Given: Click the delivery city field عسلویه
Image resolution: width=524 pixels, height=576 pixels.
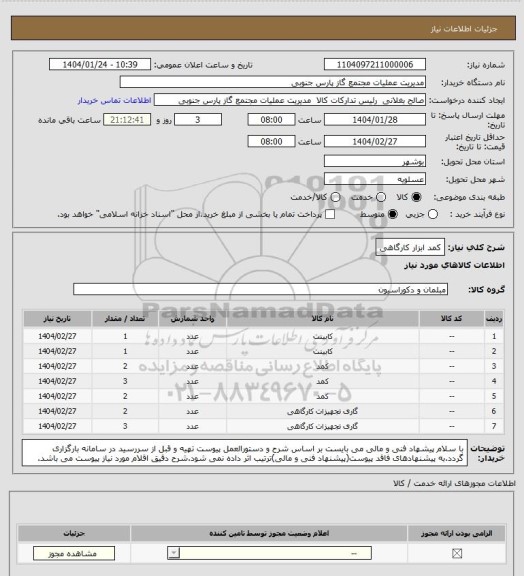Looking at the screenshot, I should pyautogui.click(x=375, y=179).
